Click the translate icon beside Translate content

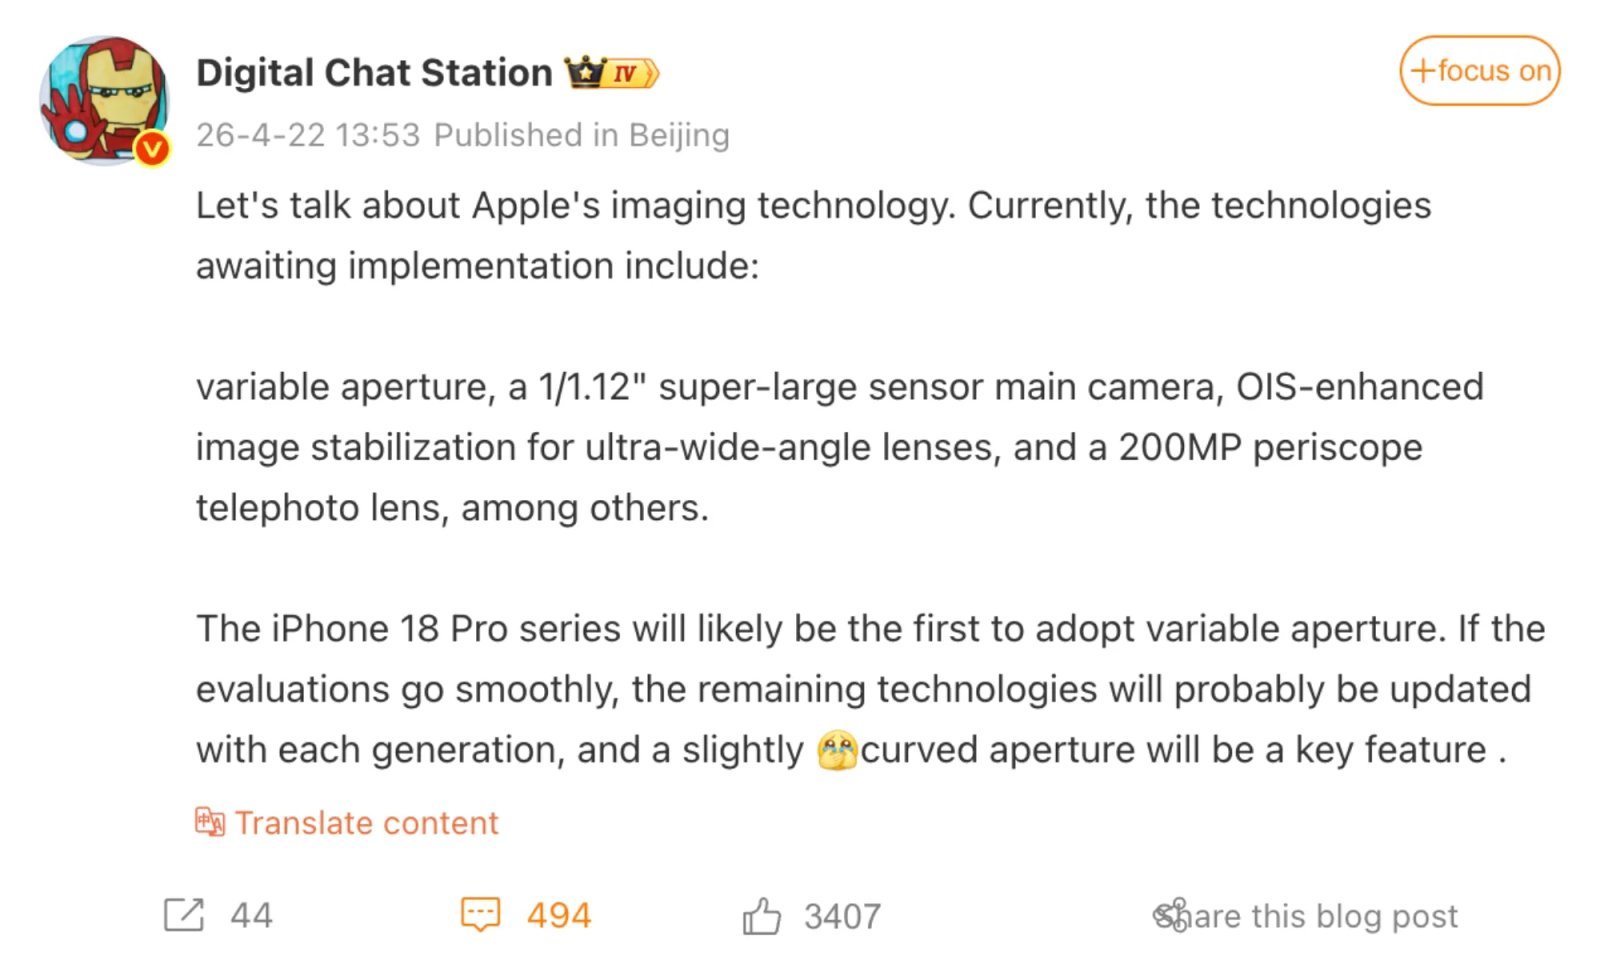point(210,822)
